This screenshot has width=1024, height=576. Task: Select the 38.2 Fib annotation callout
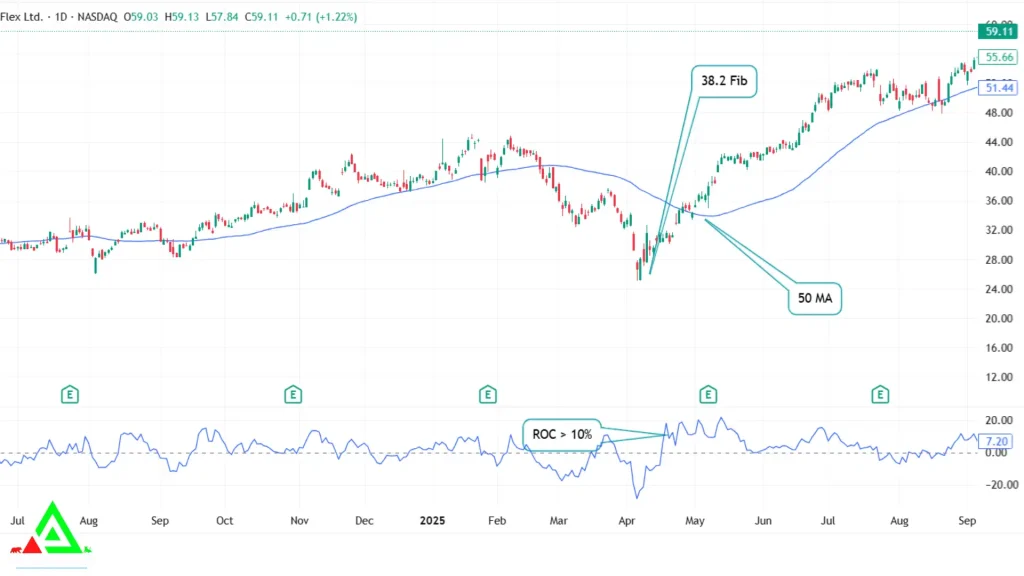click(x=723, y=81)
